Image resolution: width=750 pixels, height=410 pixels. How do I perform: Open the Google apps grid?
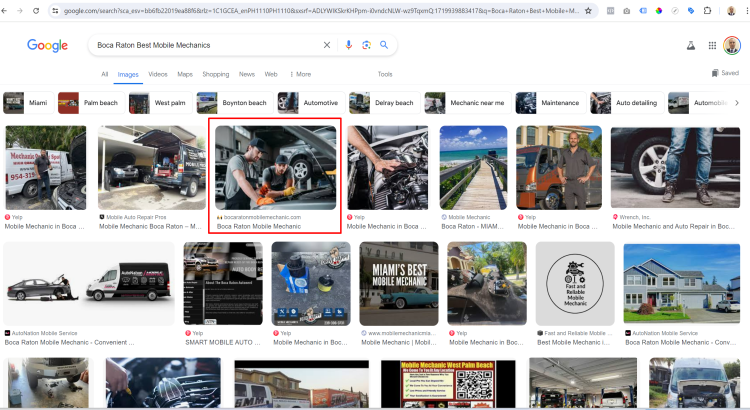coord(712,45)
